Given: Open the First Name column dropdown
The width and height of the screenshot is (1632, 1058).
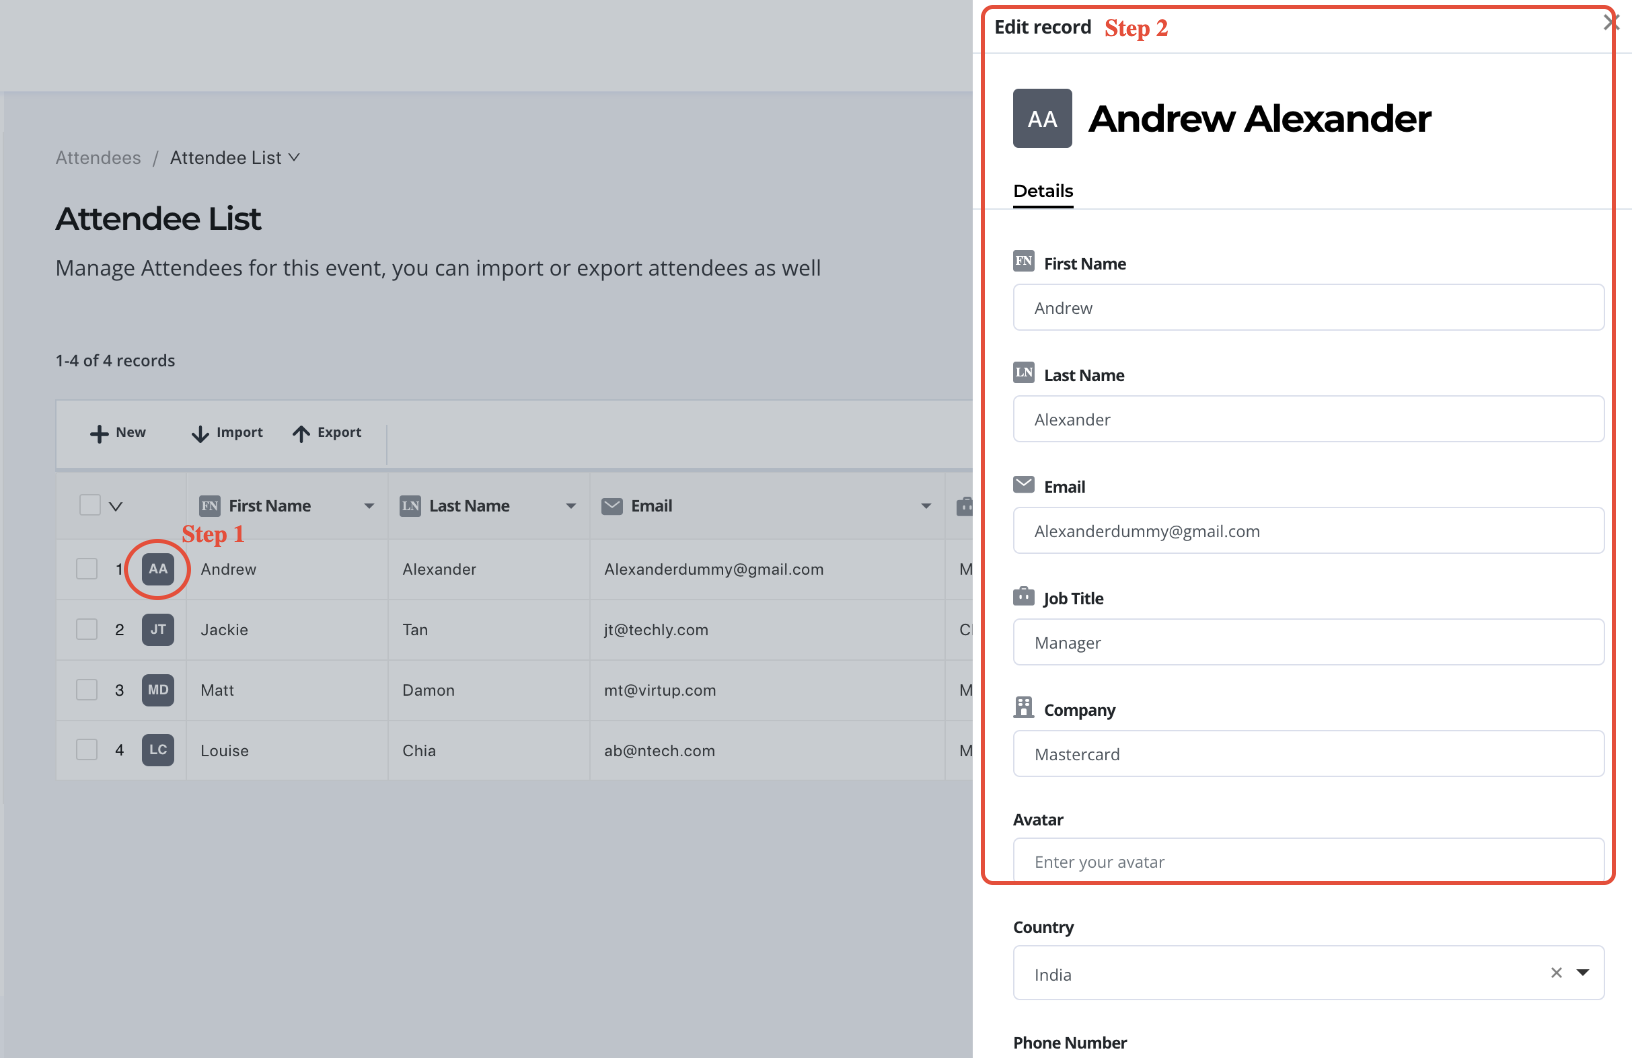Looking at the screenshot, I should (x=369, y=505).
